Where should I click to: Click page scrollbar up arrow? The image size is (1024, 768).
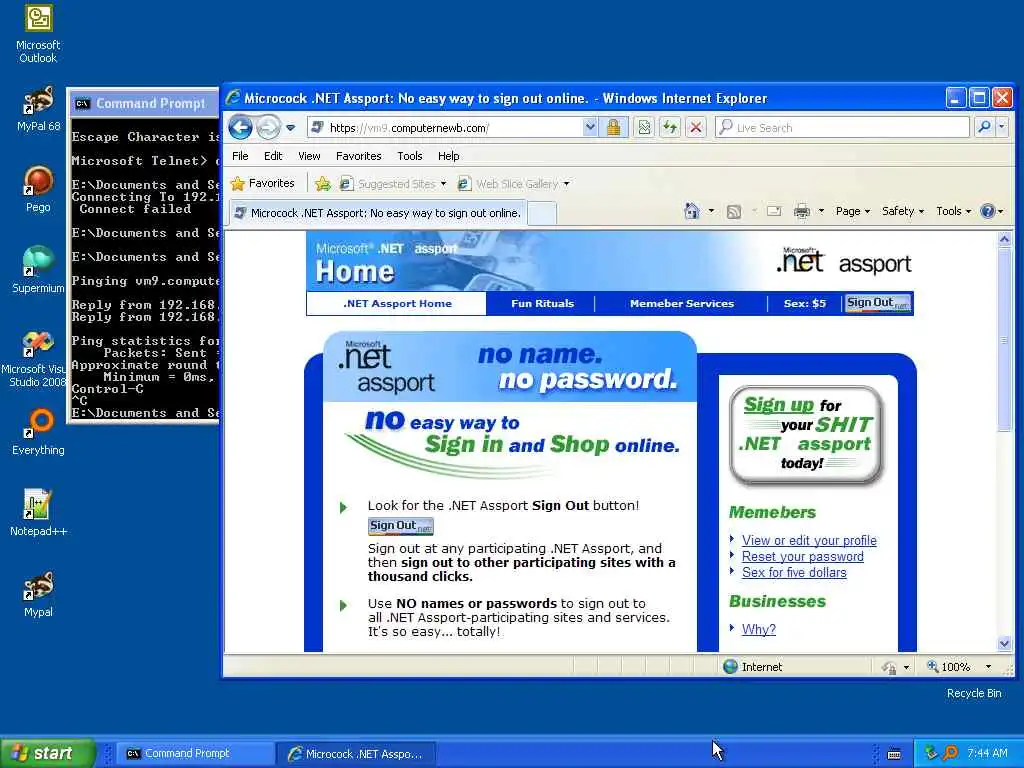pos(1004,240)
